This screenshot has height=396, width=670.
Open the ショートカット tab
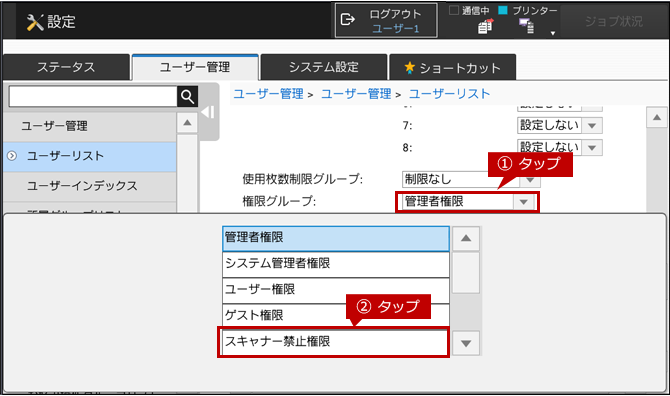click(453, 67)
